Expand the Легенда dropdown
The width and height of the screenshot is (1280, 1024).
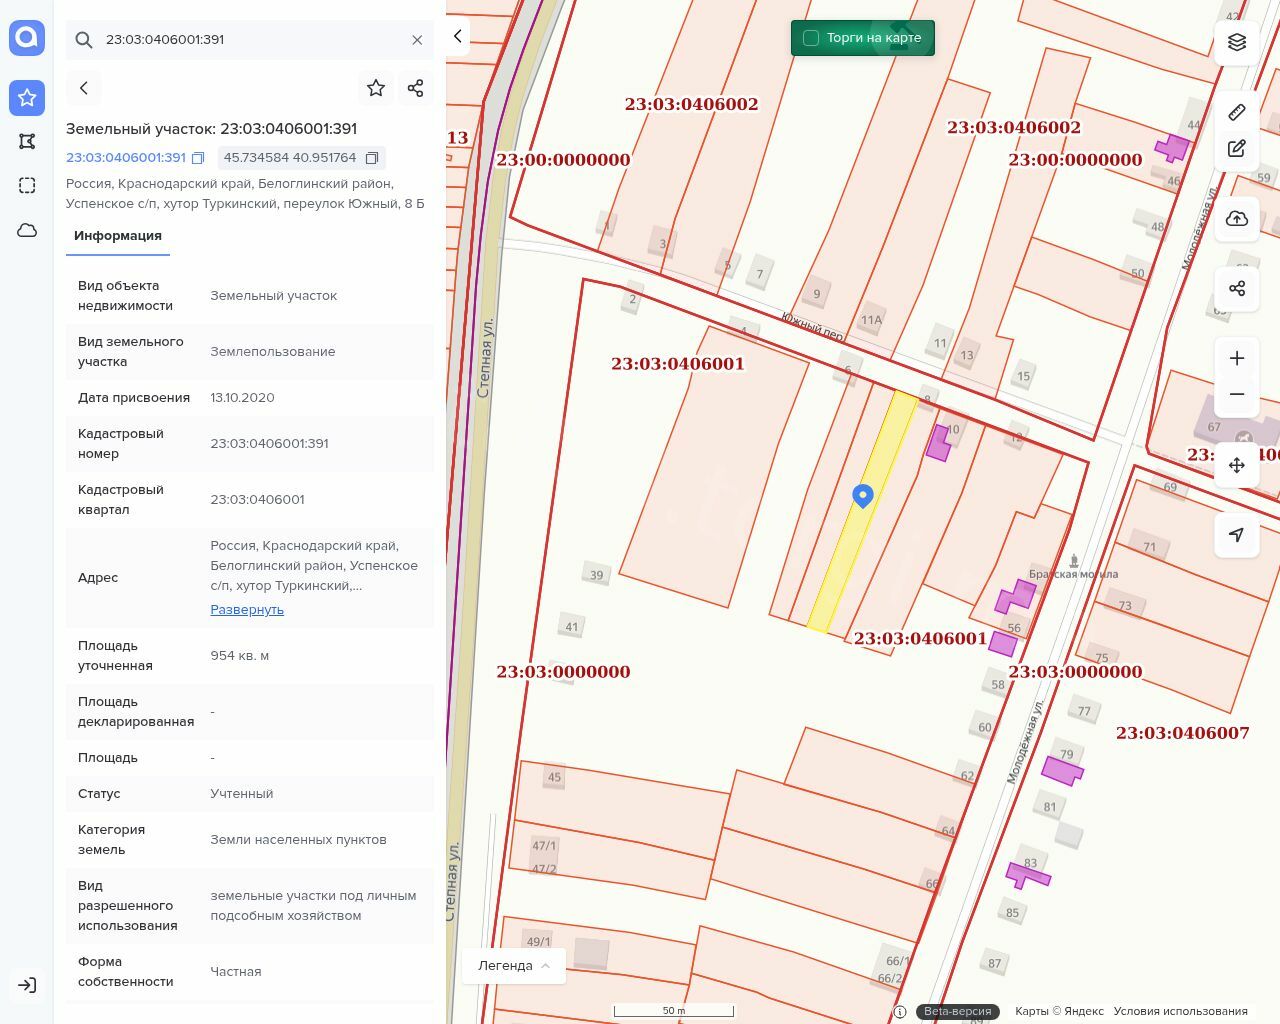click(x=514, y=966)
